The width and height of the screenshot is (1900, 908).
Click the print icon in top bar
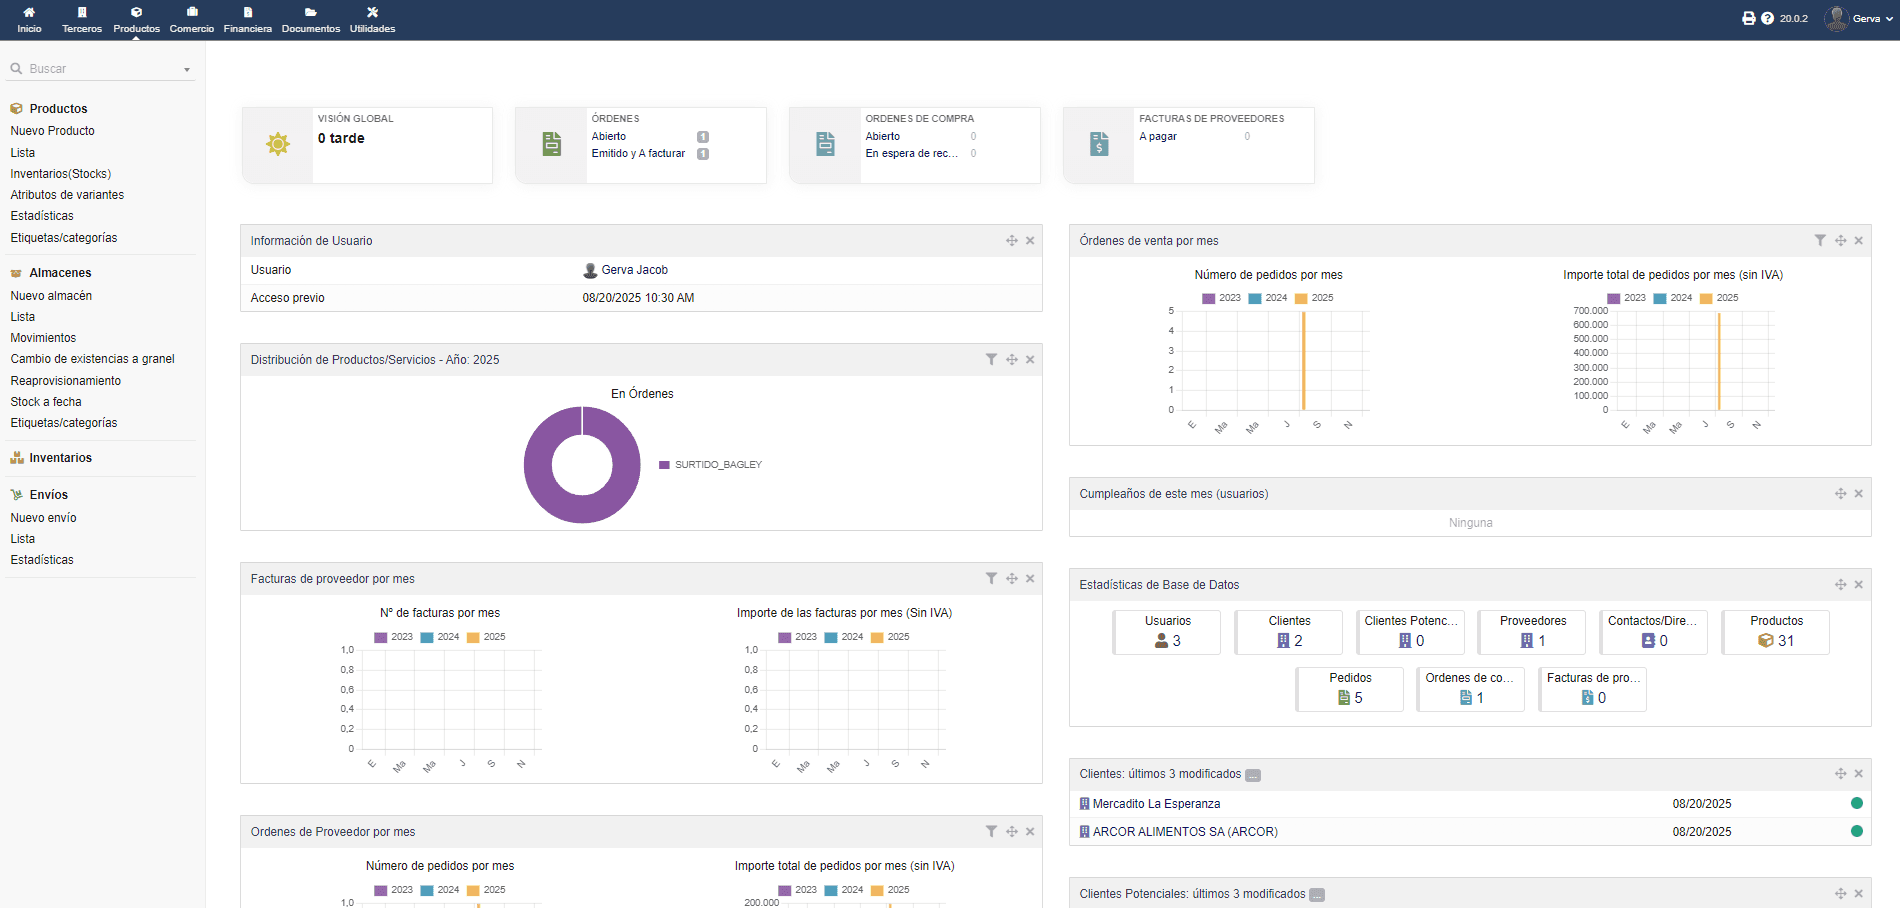click(x=1748, y=18)
